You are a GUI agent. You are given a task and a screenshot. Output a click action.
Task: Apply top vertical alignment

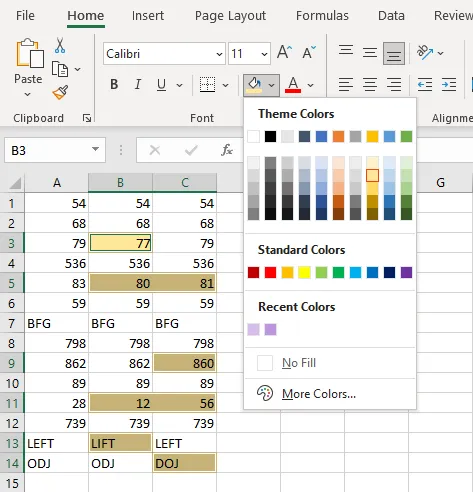(346, 50)
